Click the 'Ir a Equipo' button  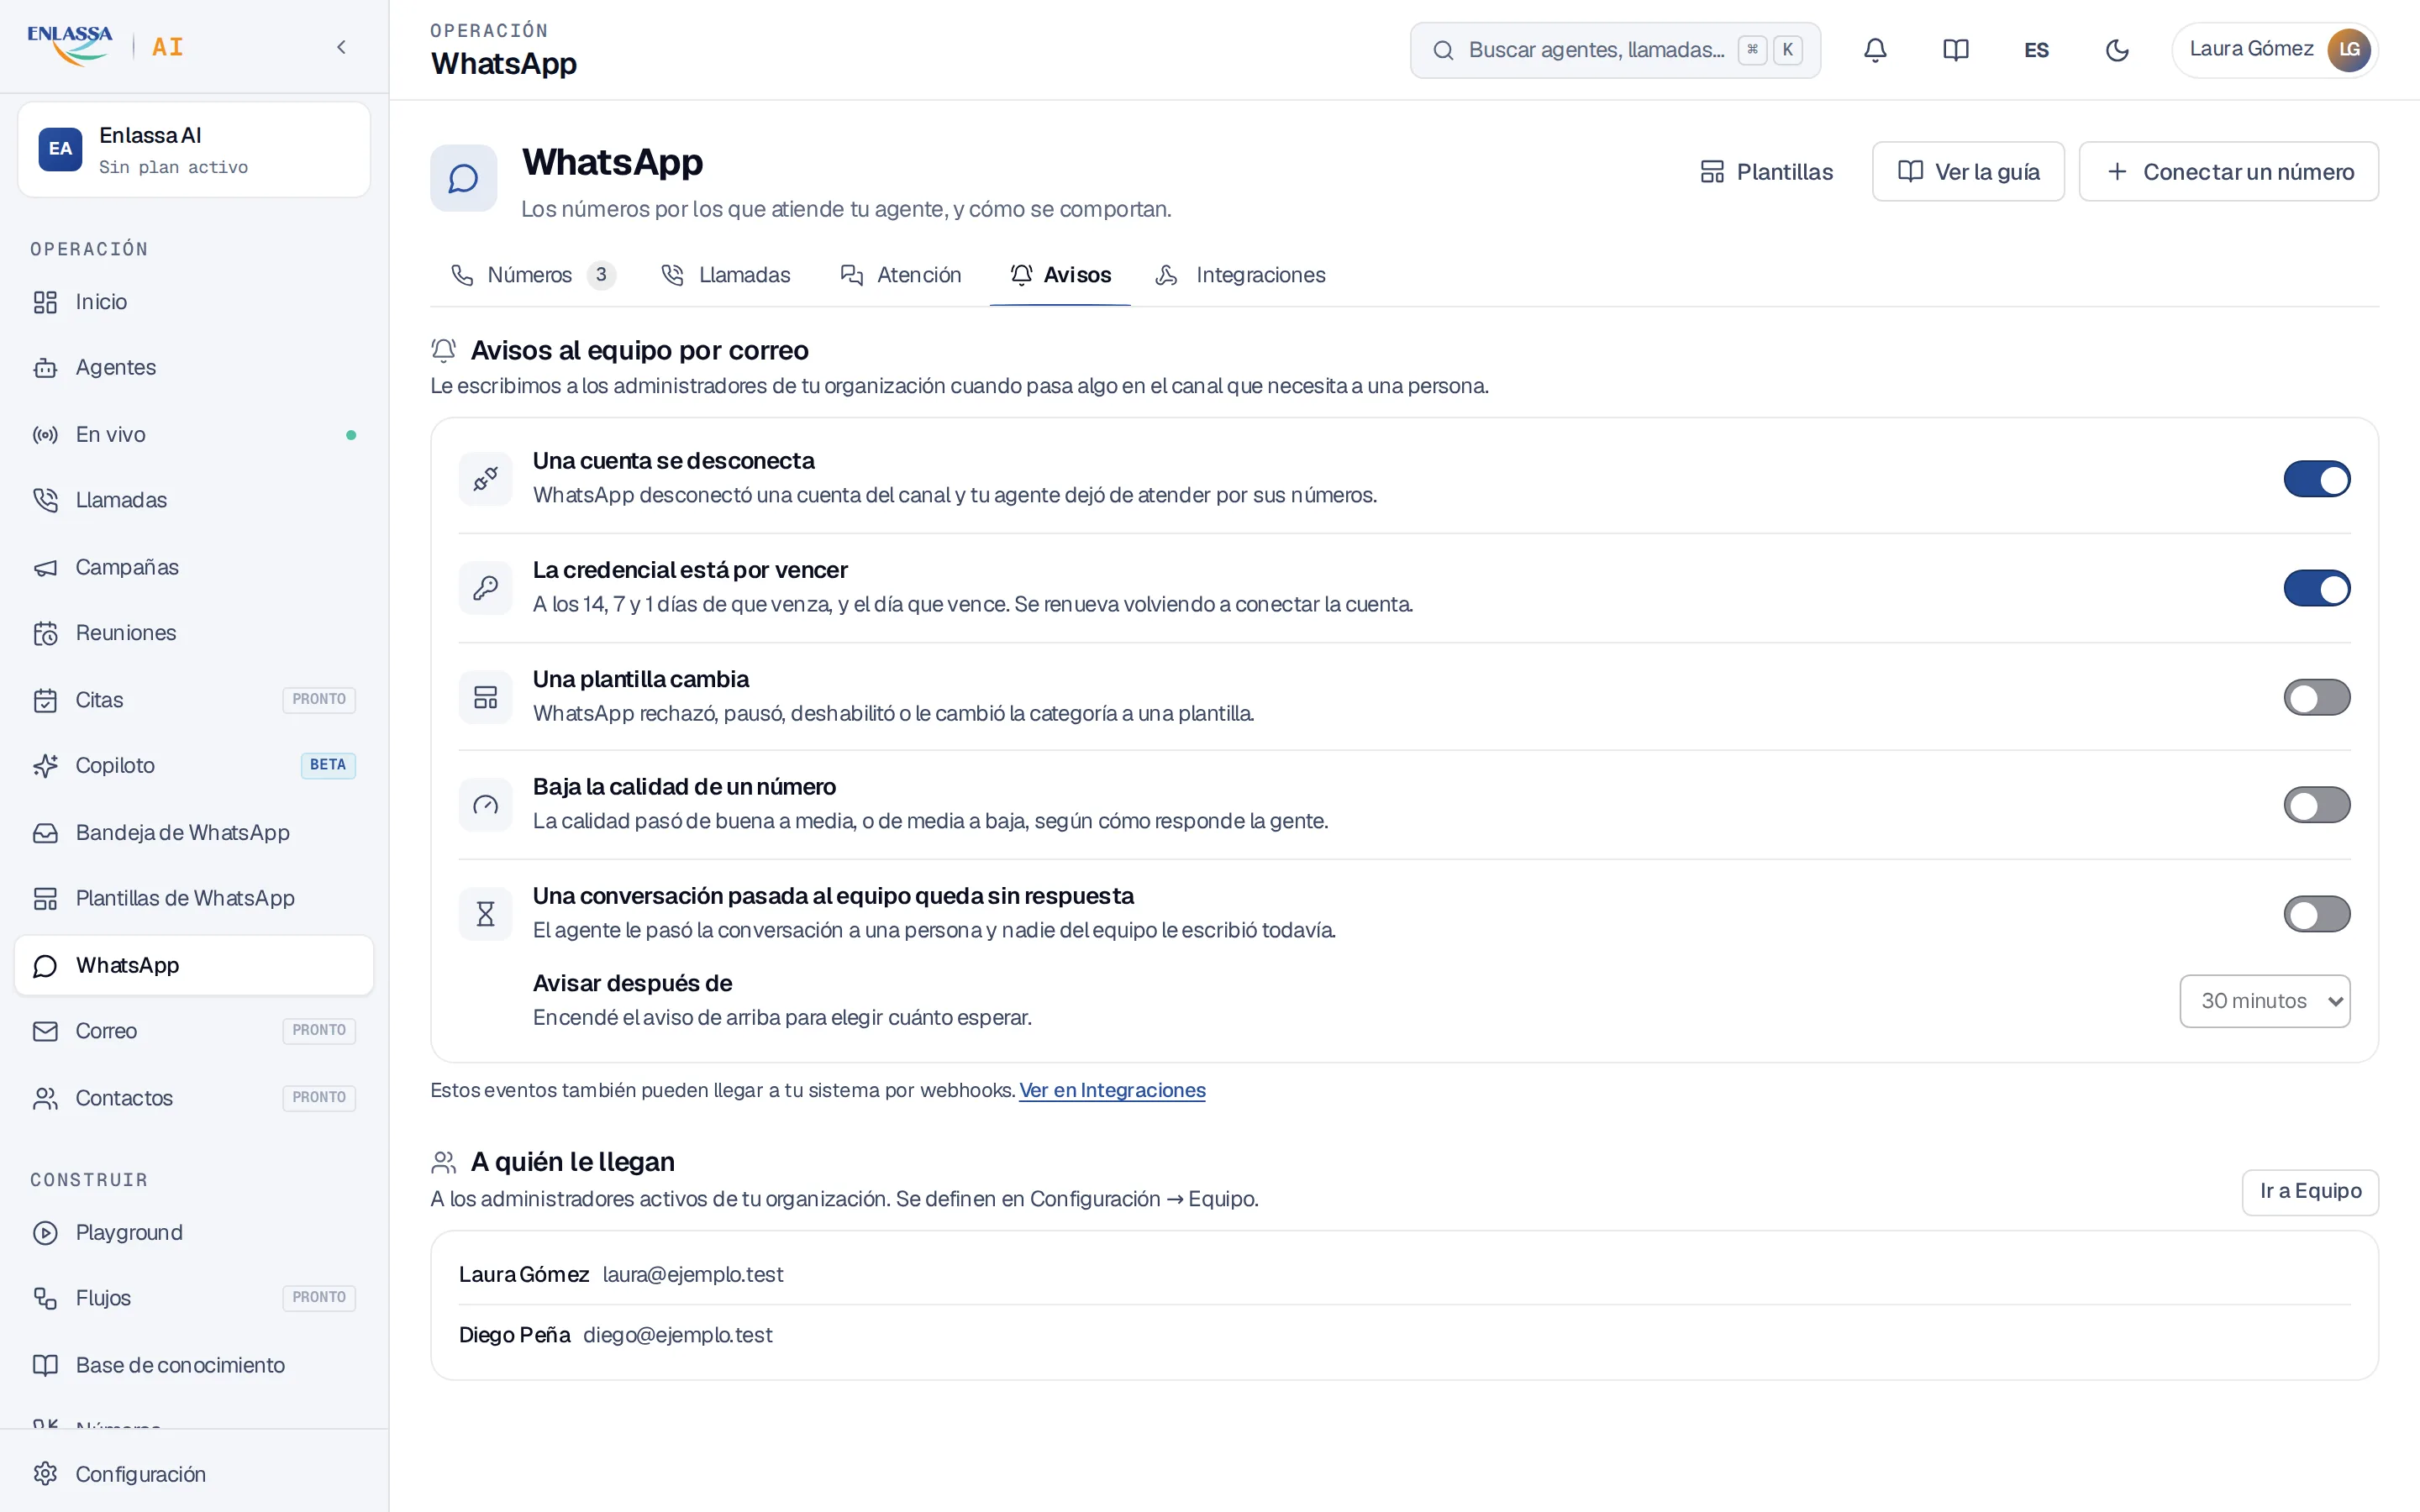pyautogui.click(x=2310, y=1192)
